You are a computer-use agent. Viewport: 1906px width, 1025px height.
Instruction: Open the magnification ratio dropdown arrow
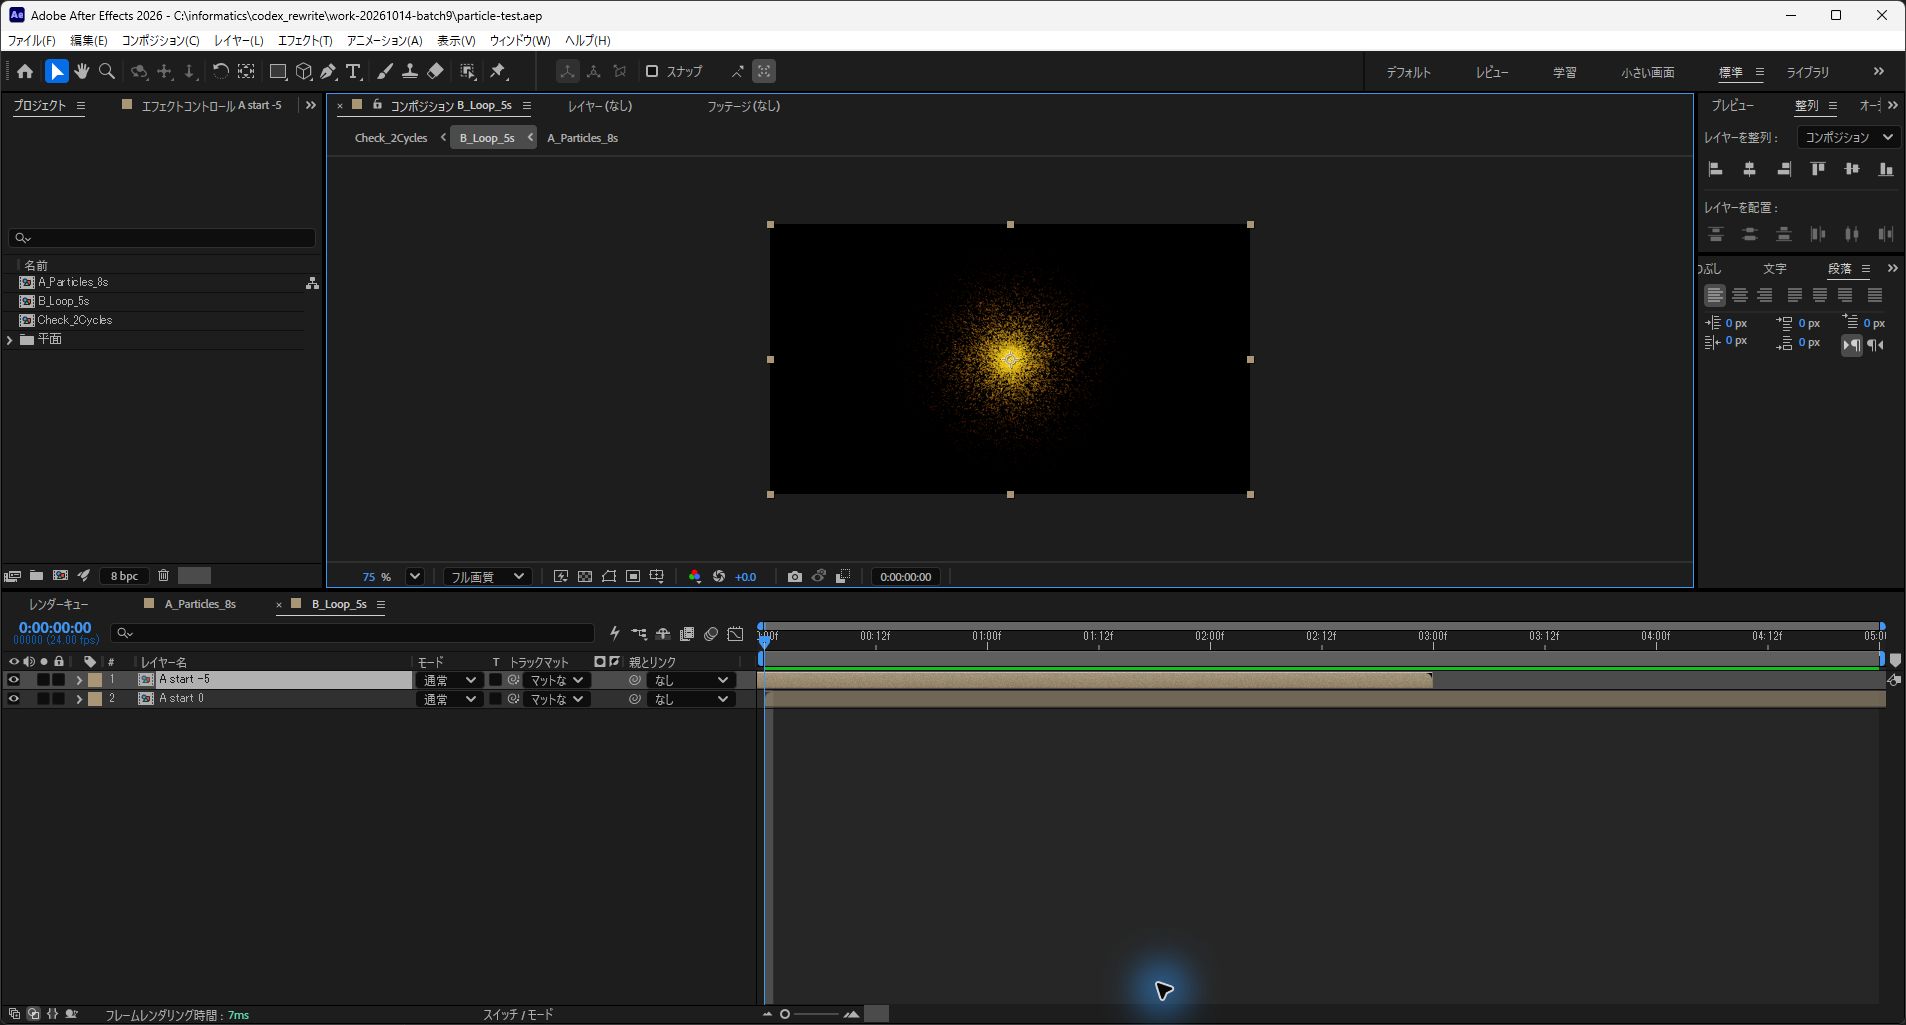[x=415, y=576]
